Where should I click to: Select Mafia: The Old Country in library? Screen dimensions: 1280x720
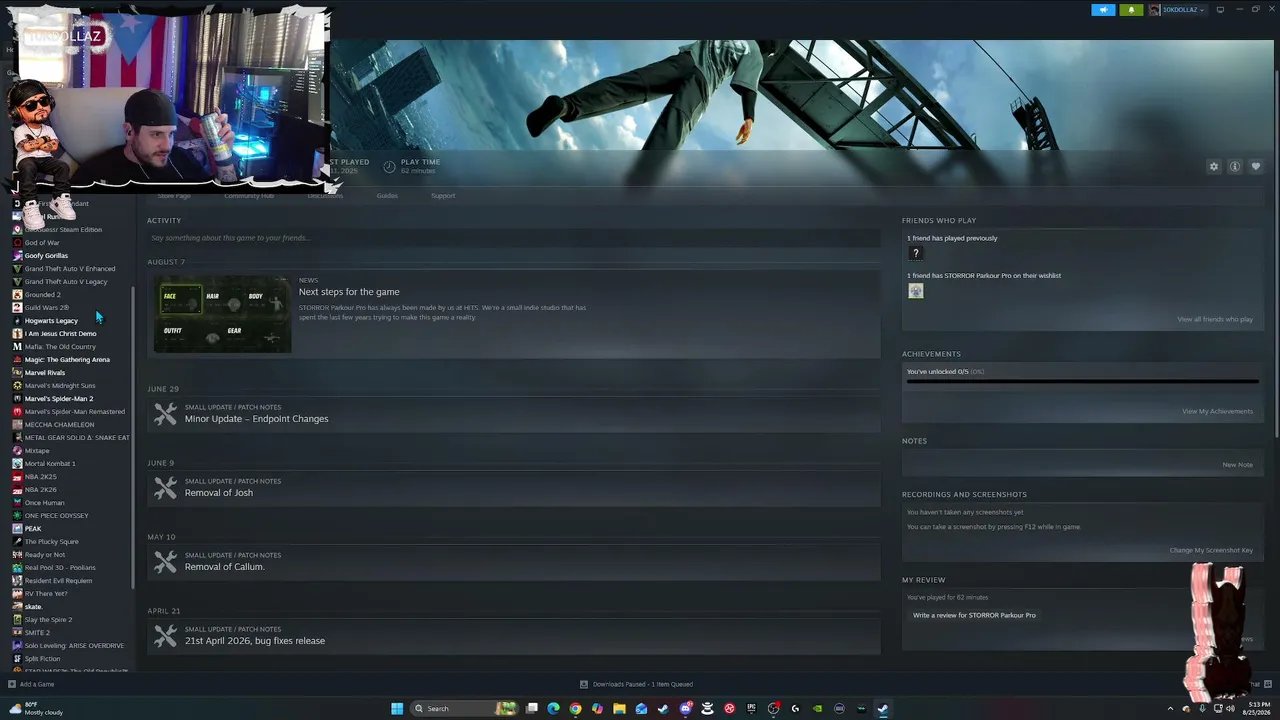tap(60, 347)
